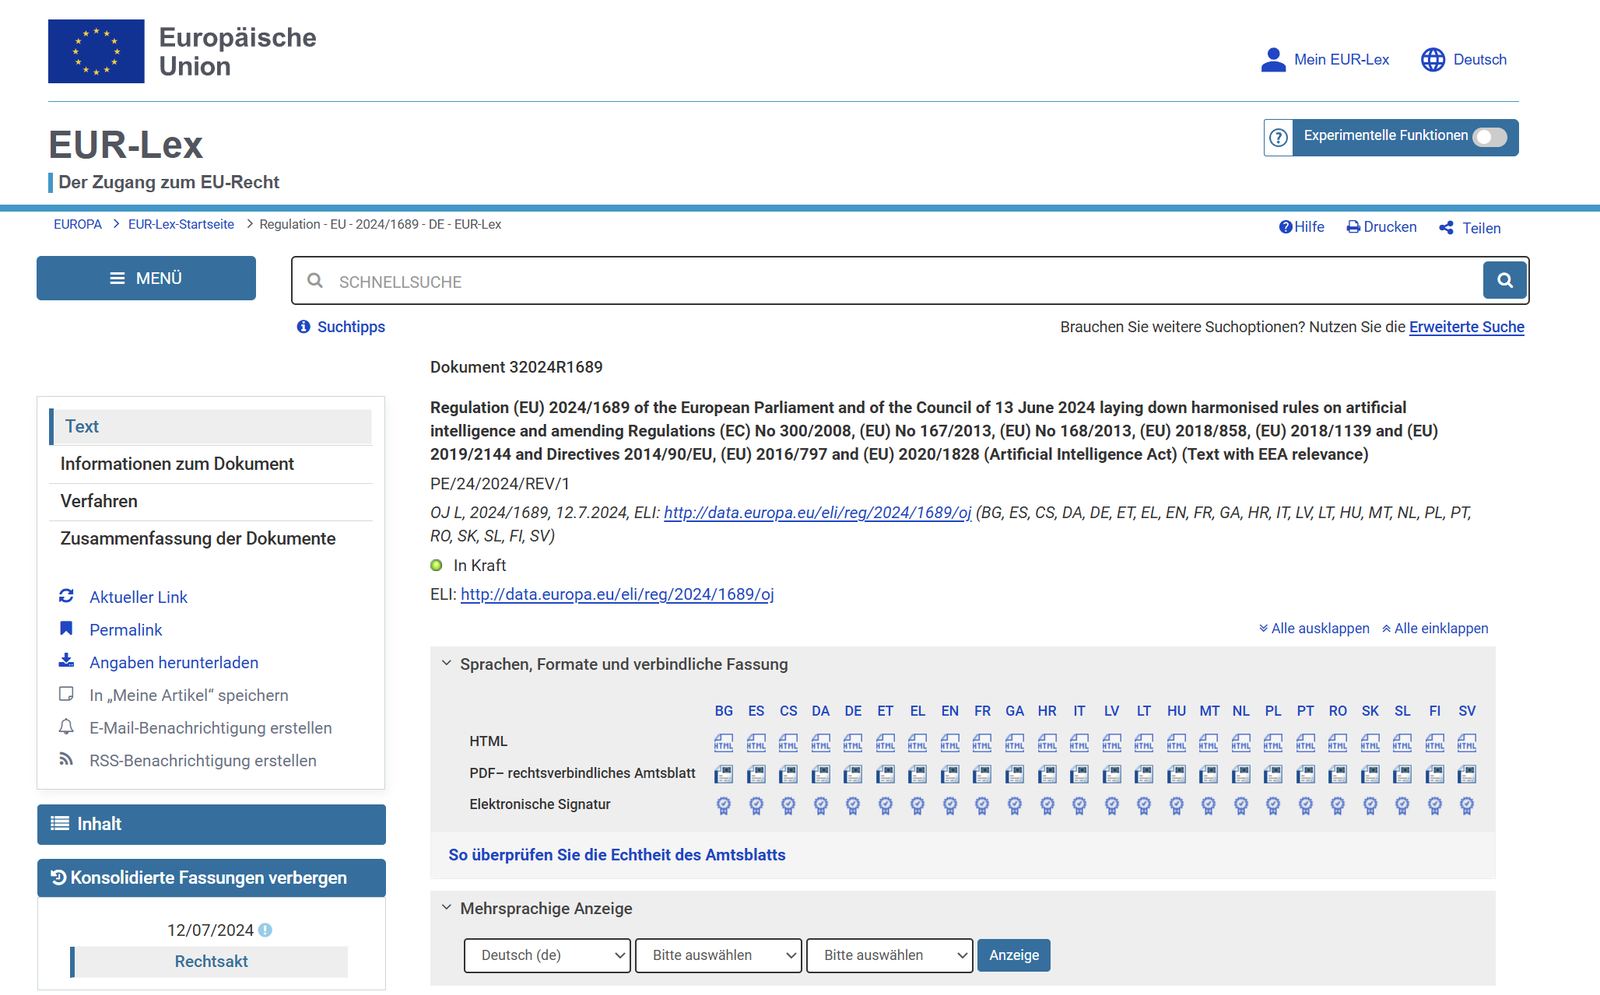This screenshot has height=995, width=1600.
Task: Open the second language 'Bitte auswählen' dropdown
Action: tap(719, 955)
